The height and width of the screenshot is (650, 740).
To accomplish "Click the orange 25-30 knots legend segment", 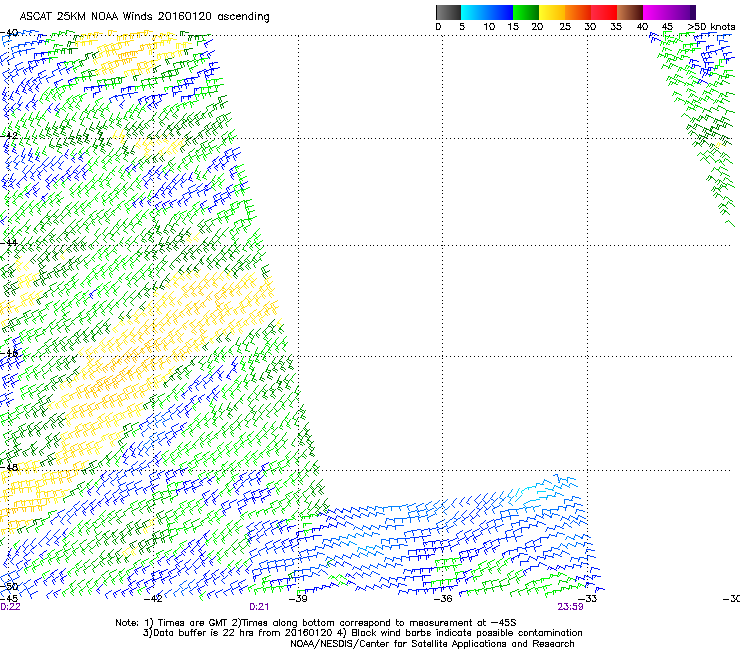I will click(578, 12).
